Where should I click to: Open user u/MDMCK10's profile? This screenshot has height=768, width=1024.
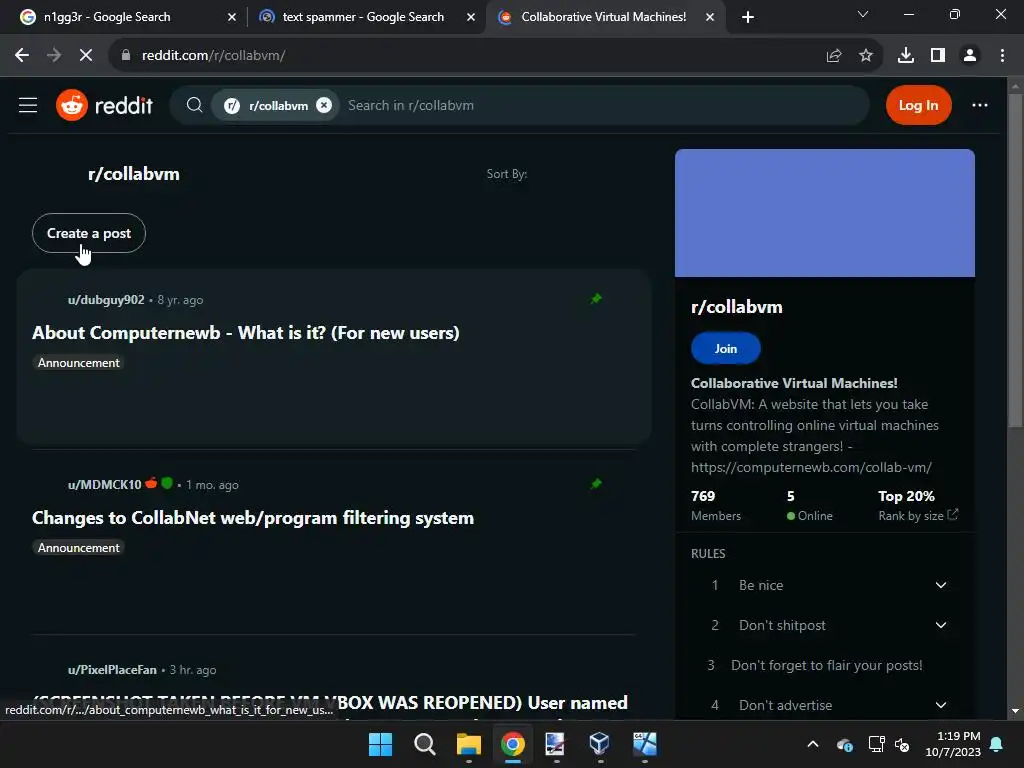coord(104,485)
